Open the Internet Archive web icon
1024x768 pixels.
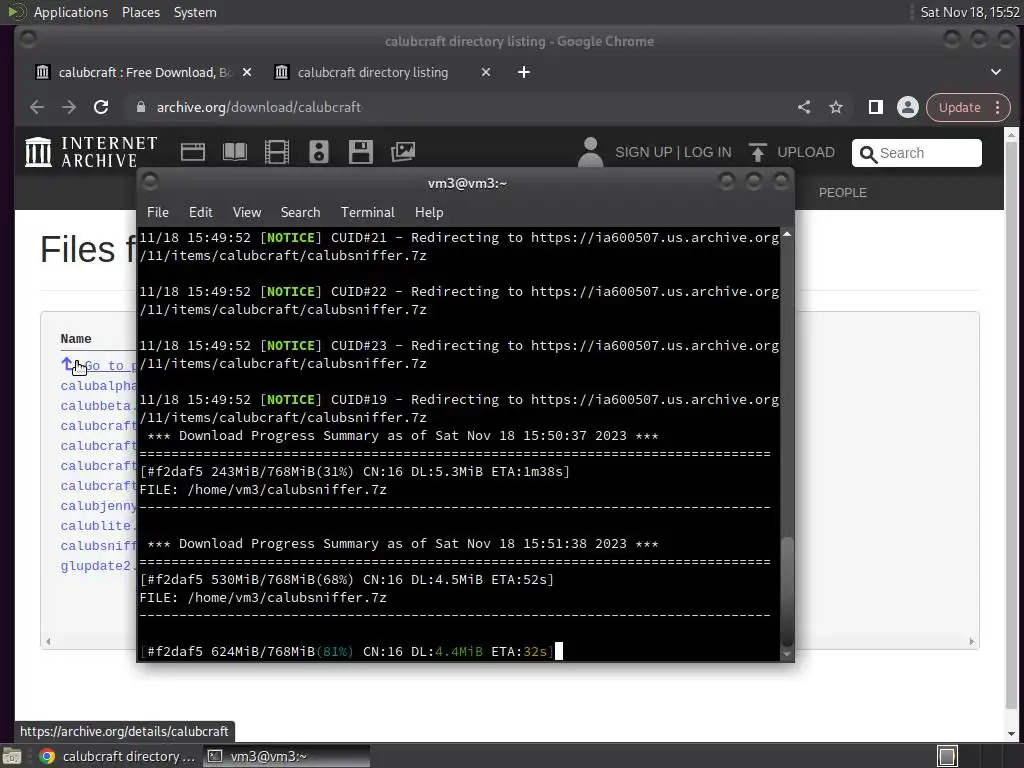[193, 152]
